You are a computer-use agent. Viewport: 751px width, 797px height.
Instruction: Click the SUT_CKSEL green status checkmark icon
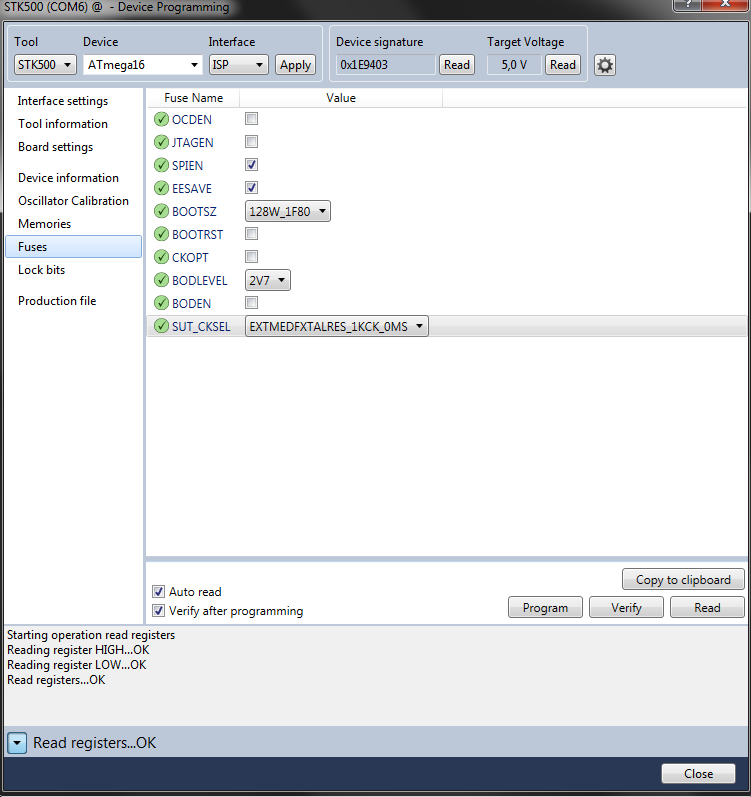161,326
